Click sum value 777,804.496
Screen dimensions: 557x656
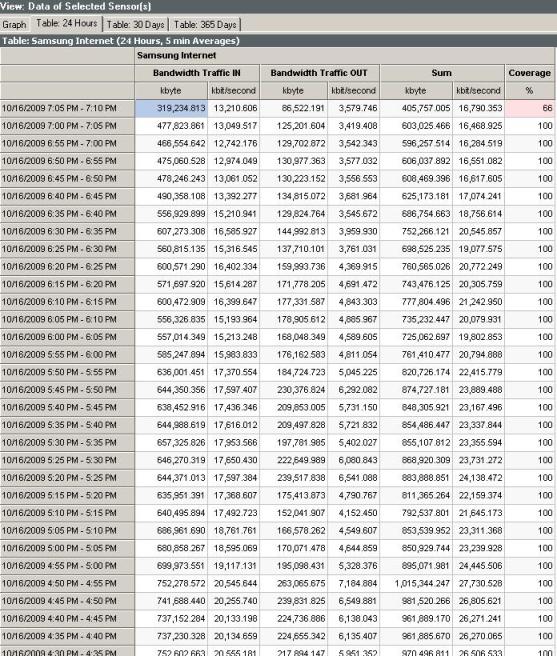pyautogui.click(x=426, y=302)
